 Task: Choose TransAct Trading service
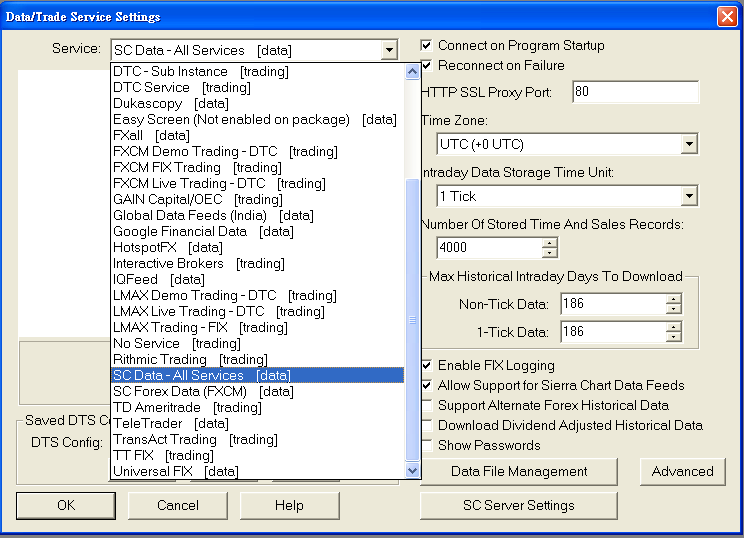[258, 439]
